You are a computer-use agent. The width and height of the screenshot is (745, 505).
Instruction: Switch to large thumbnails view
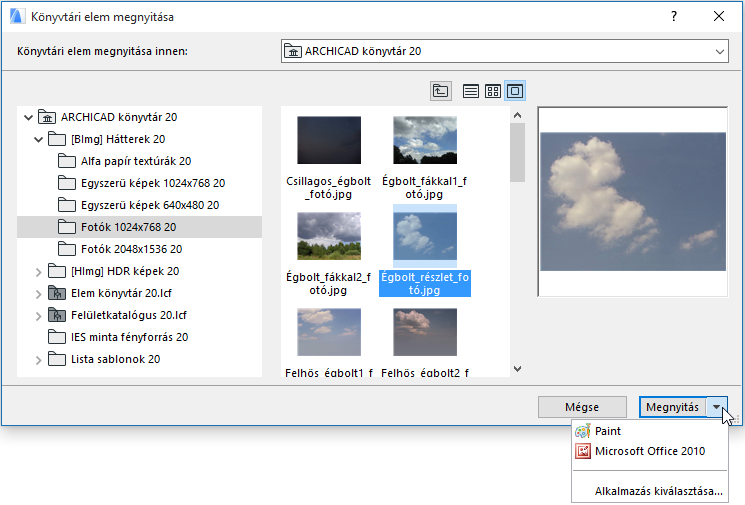(515, 91)
